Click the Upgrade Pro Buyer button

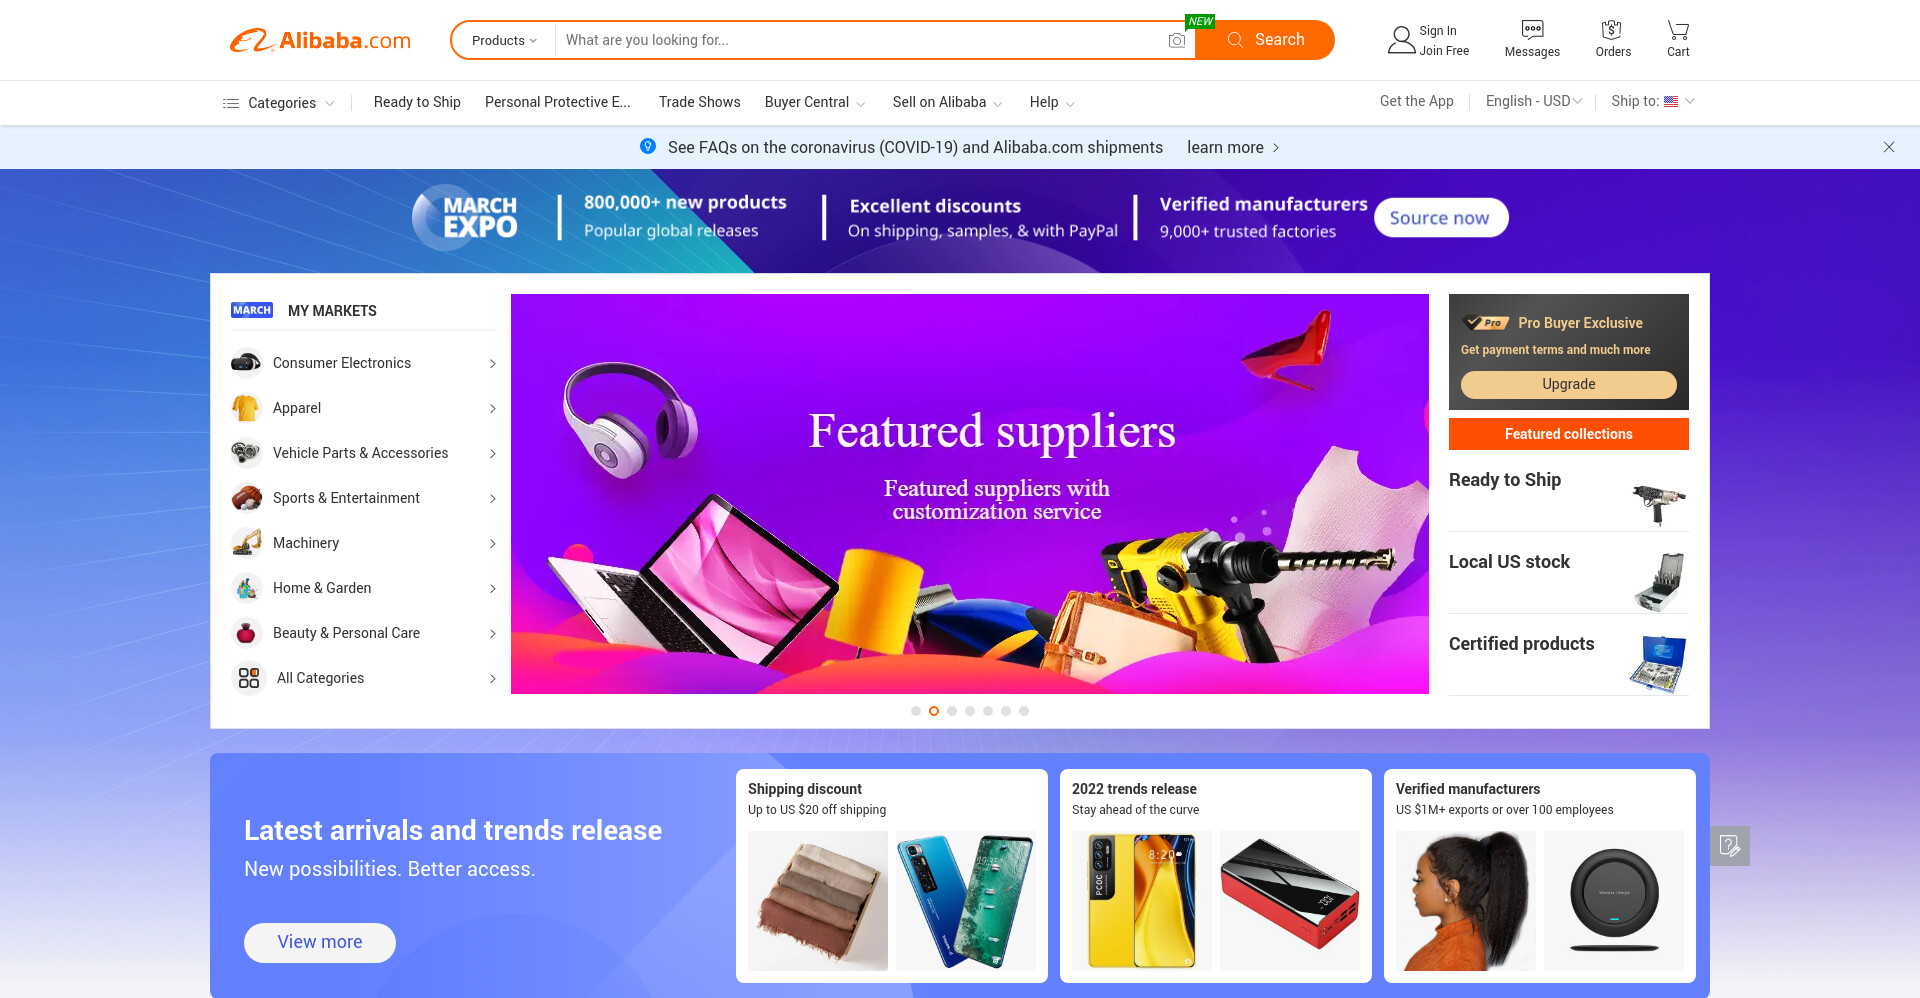pyautogui.click(x=1568, y=384)
